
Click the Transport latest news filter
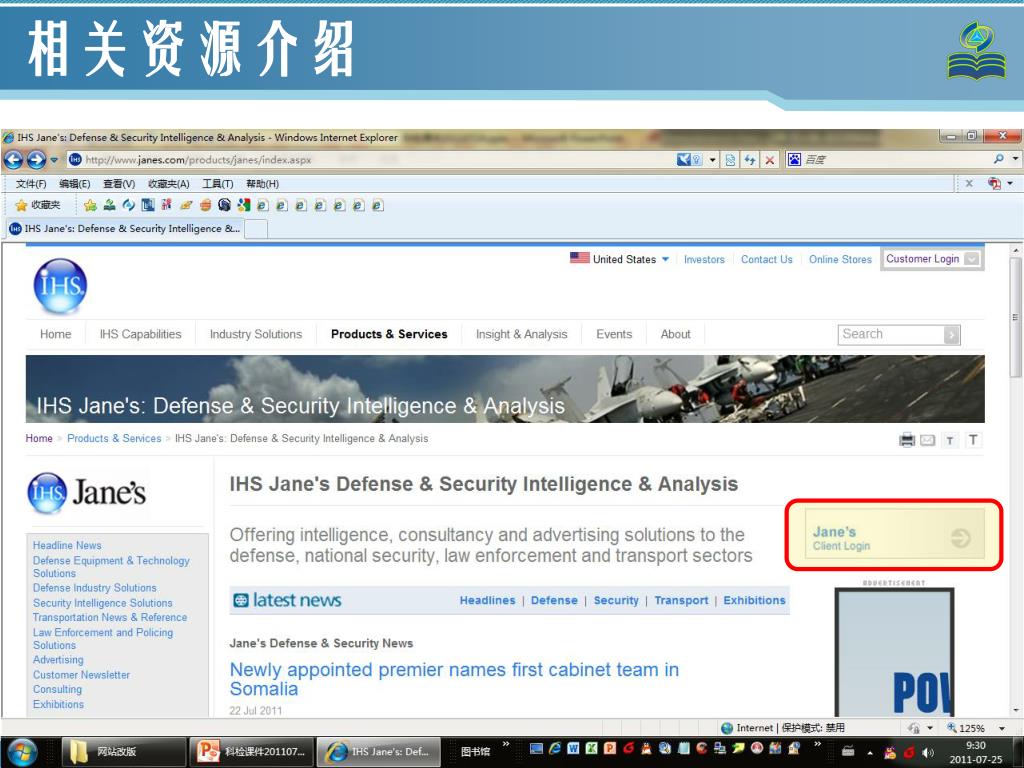pos(680,600)
